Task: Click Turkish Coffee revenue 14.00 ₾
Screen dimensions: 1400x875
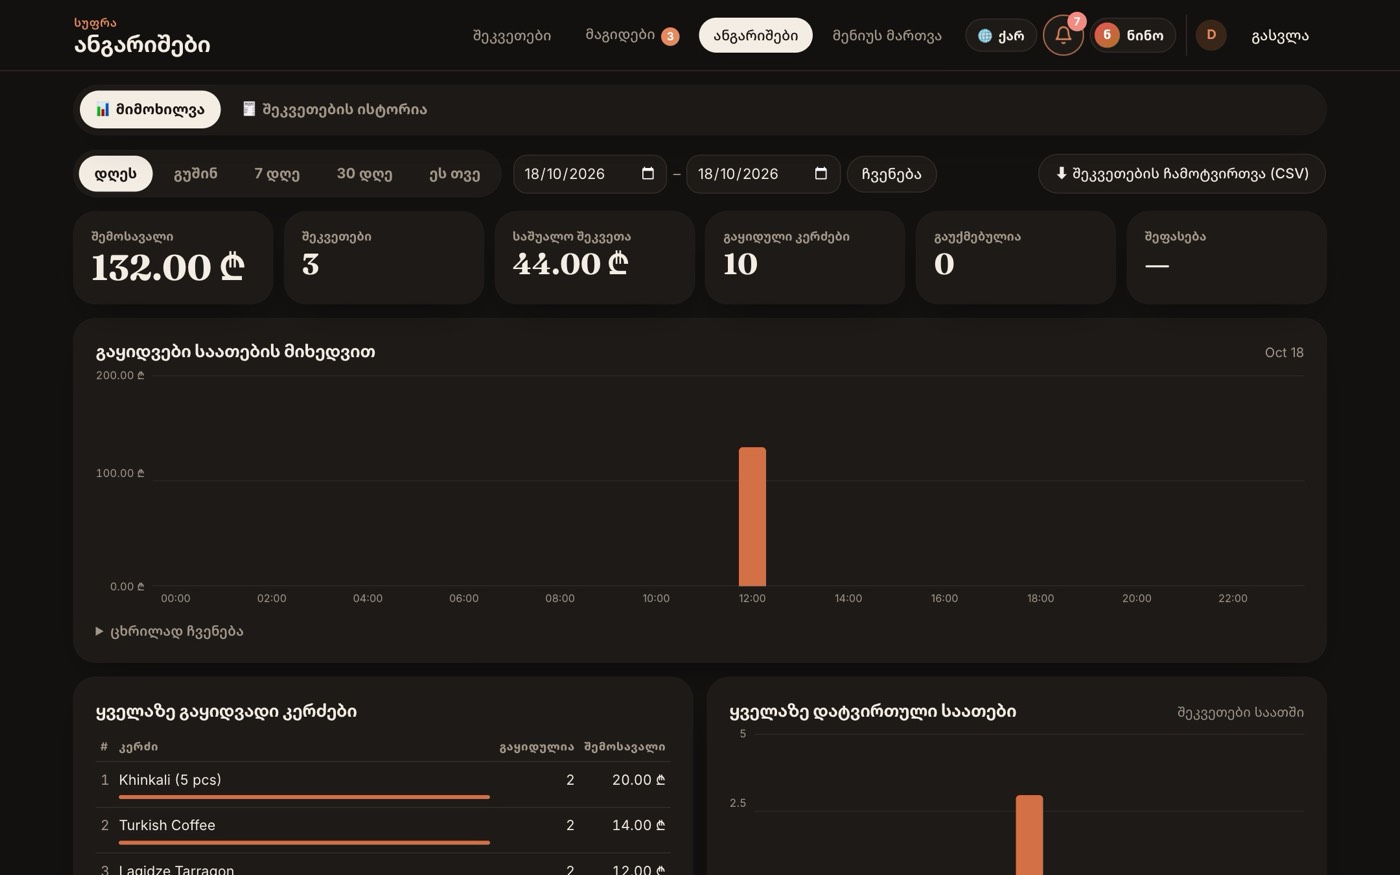Action: (x=639, y=825)
